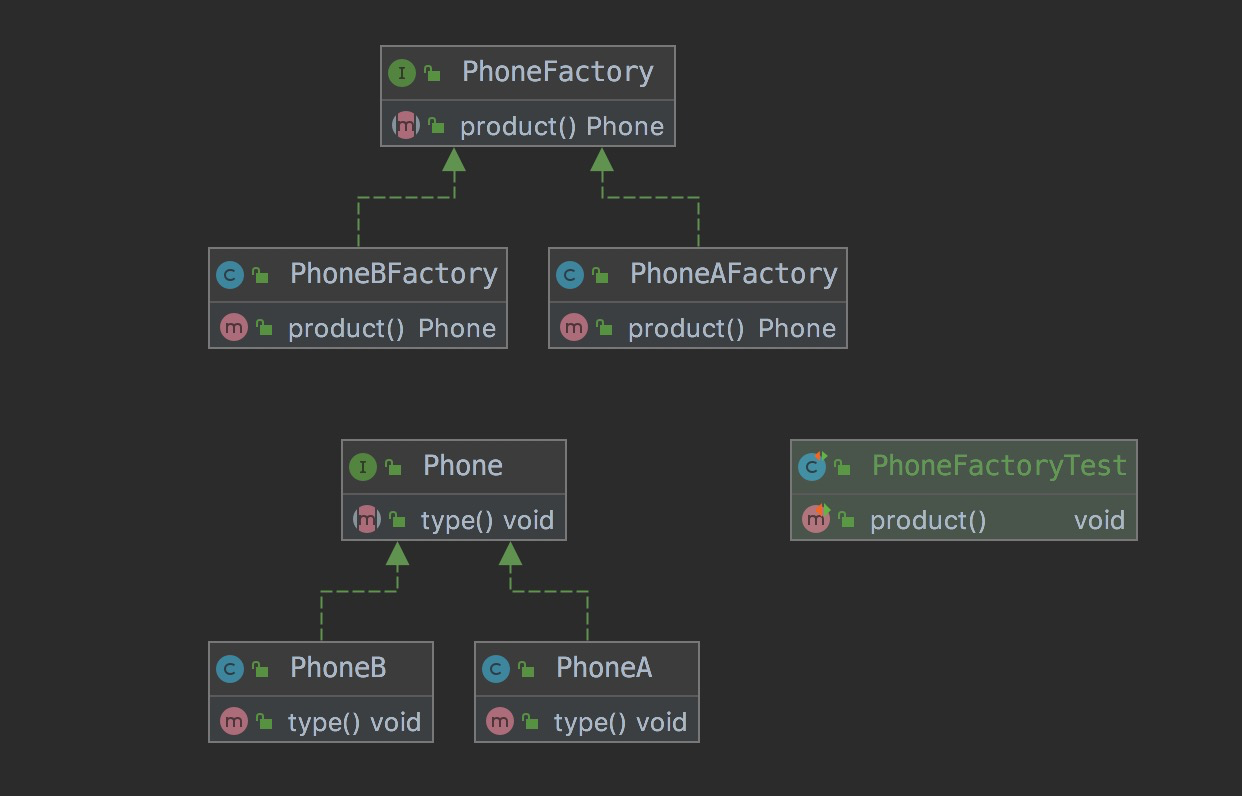Click the interface icon beside Phone

[x=363, y=467]
